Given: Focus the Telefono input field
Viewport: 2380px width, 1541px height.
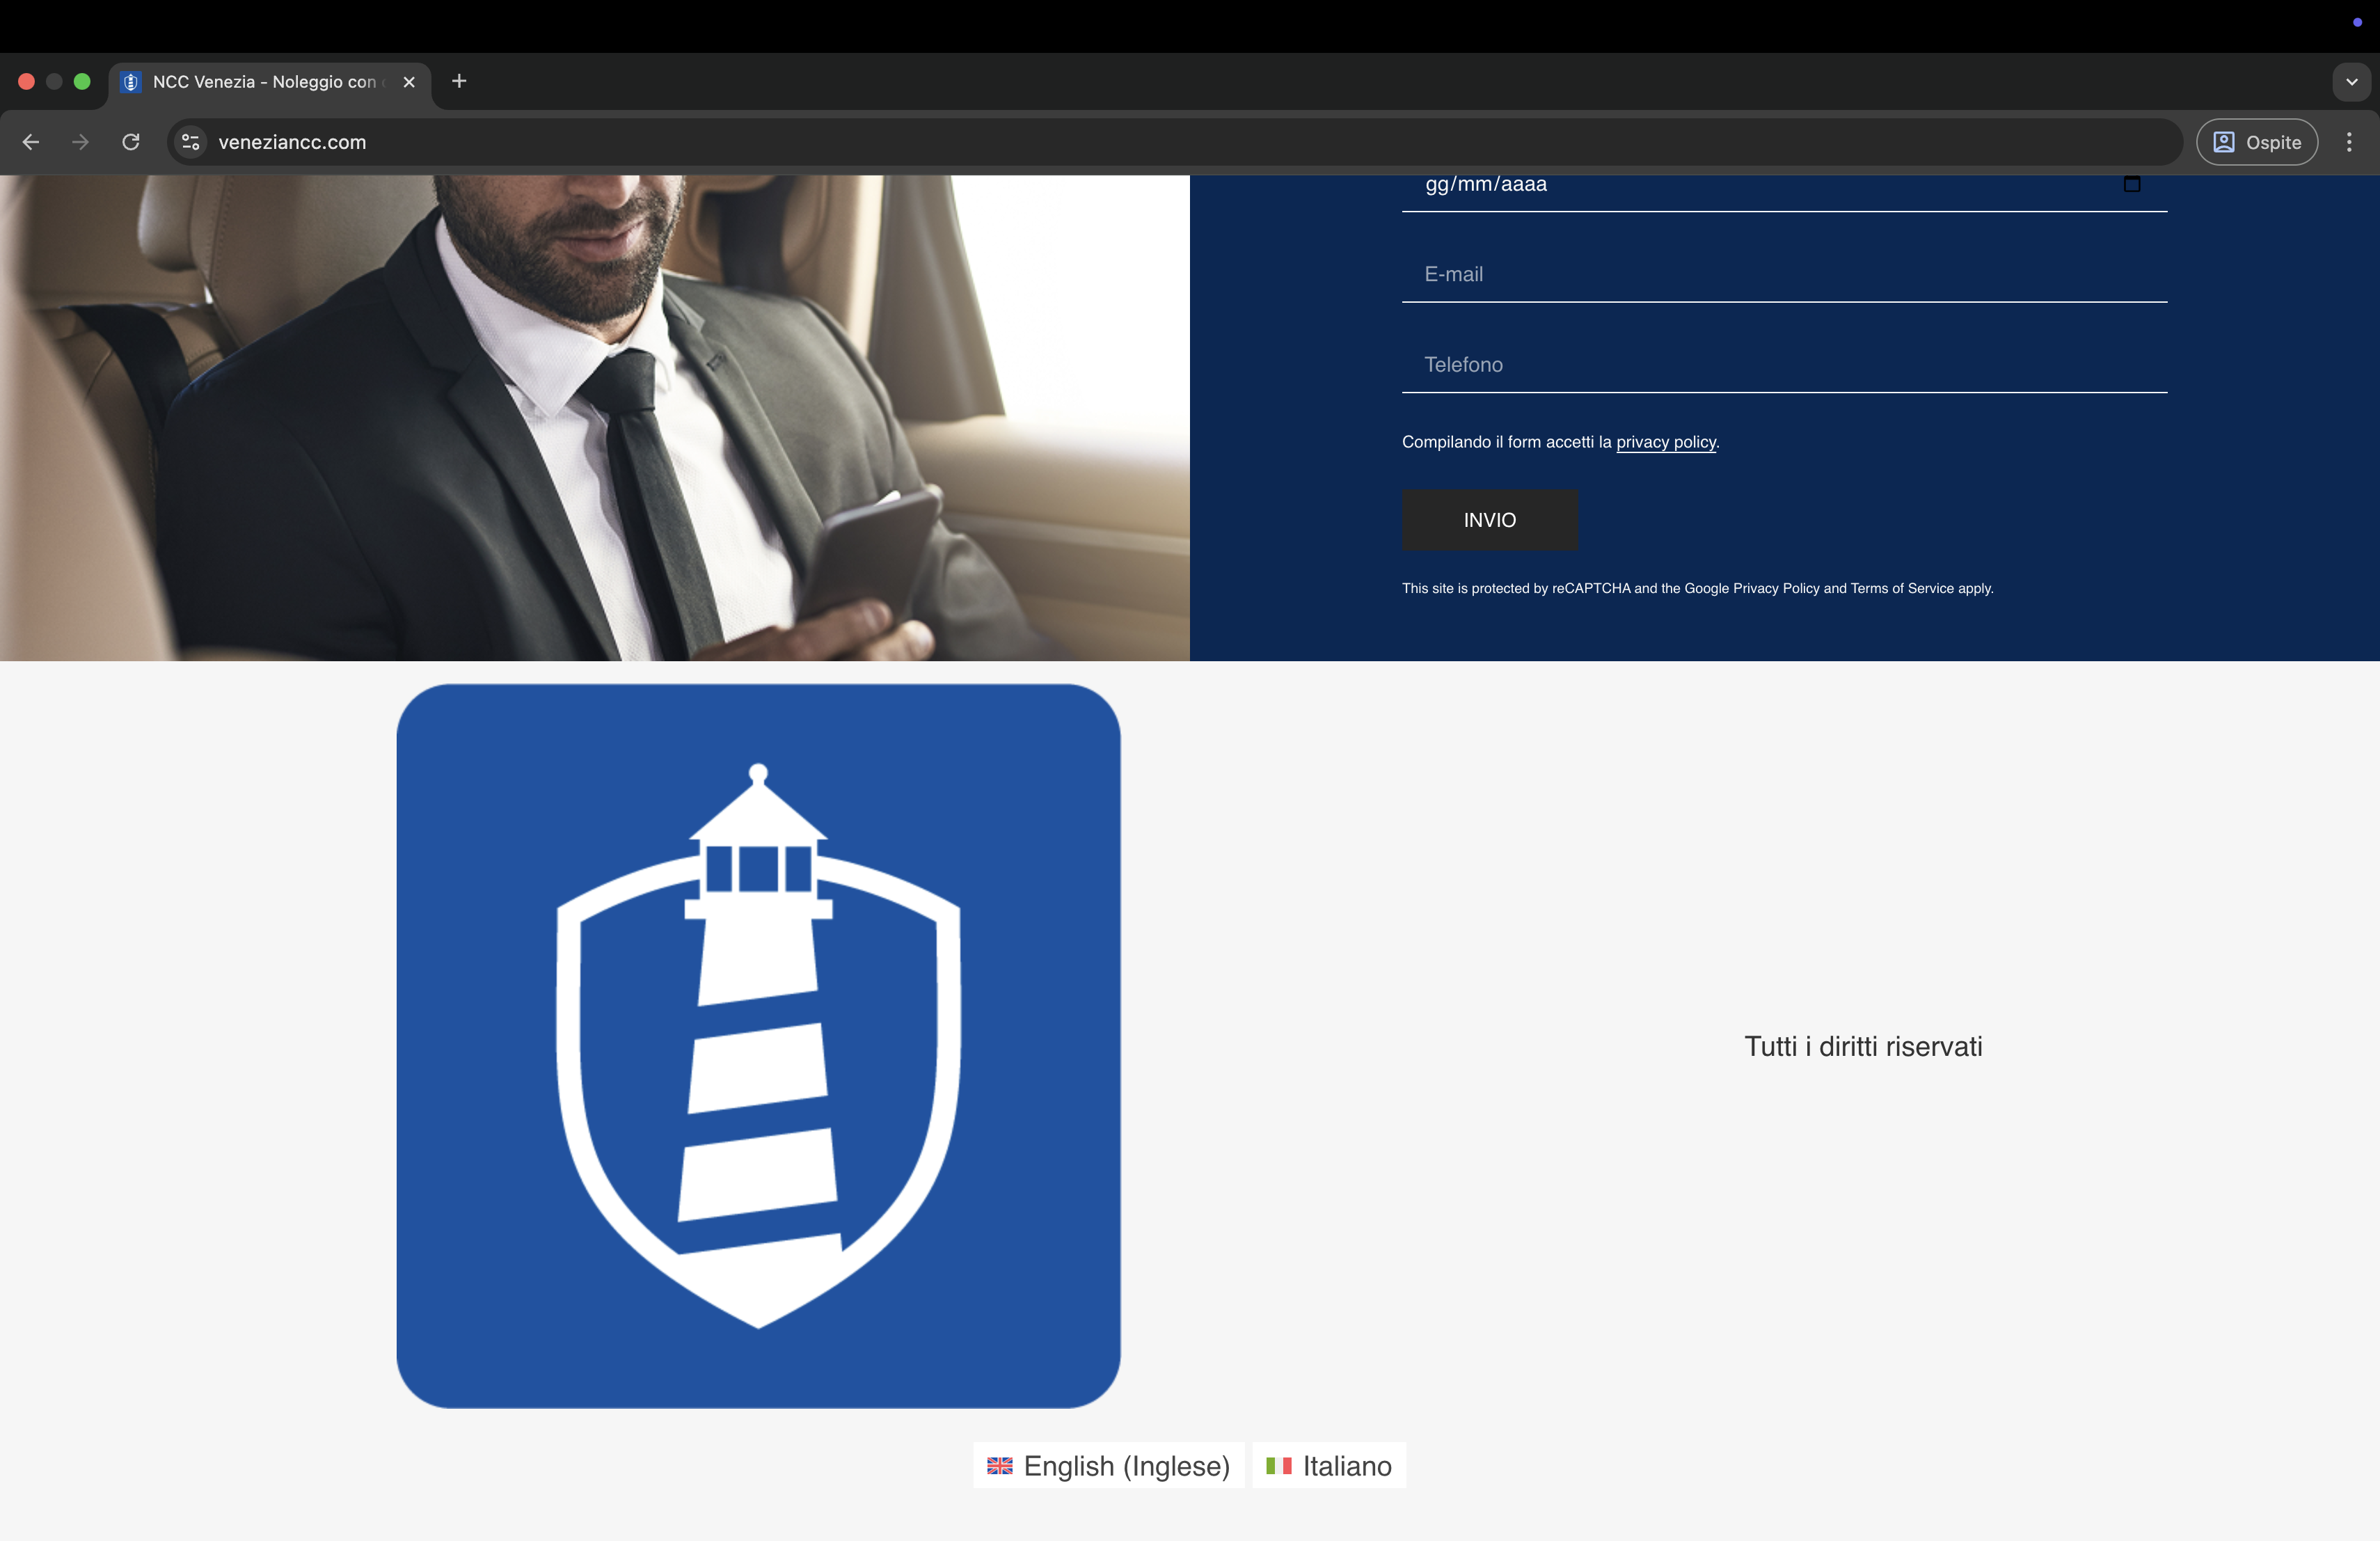Looking at the screenshot, I should tap(1784, 365).
